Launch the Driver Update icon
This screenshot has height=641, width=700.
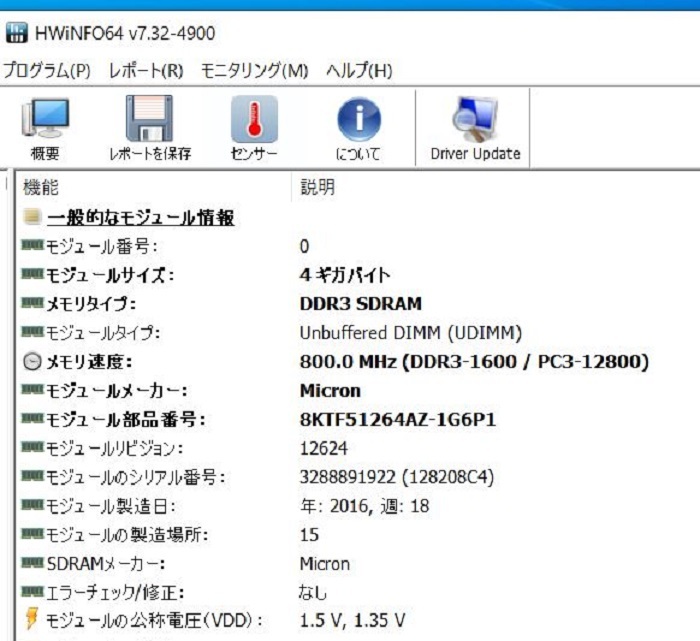click(475, 119)
